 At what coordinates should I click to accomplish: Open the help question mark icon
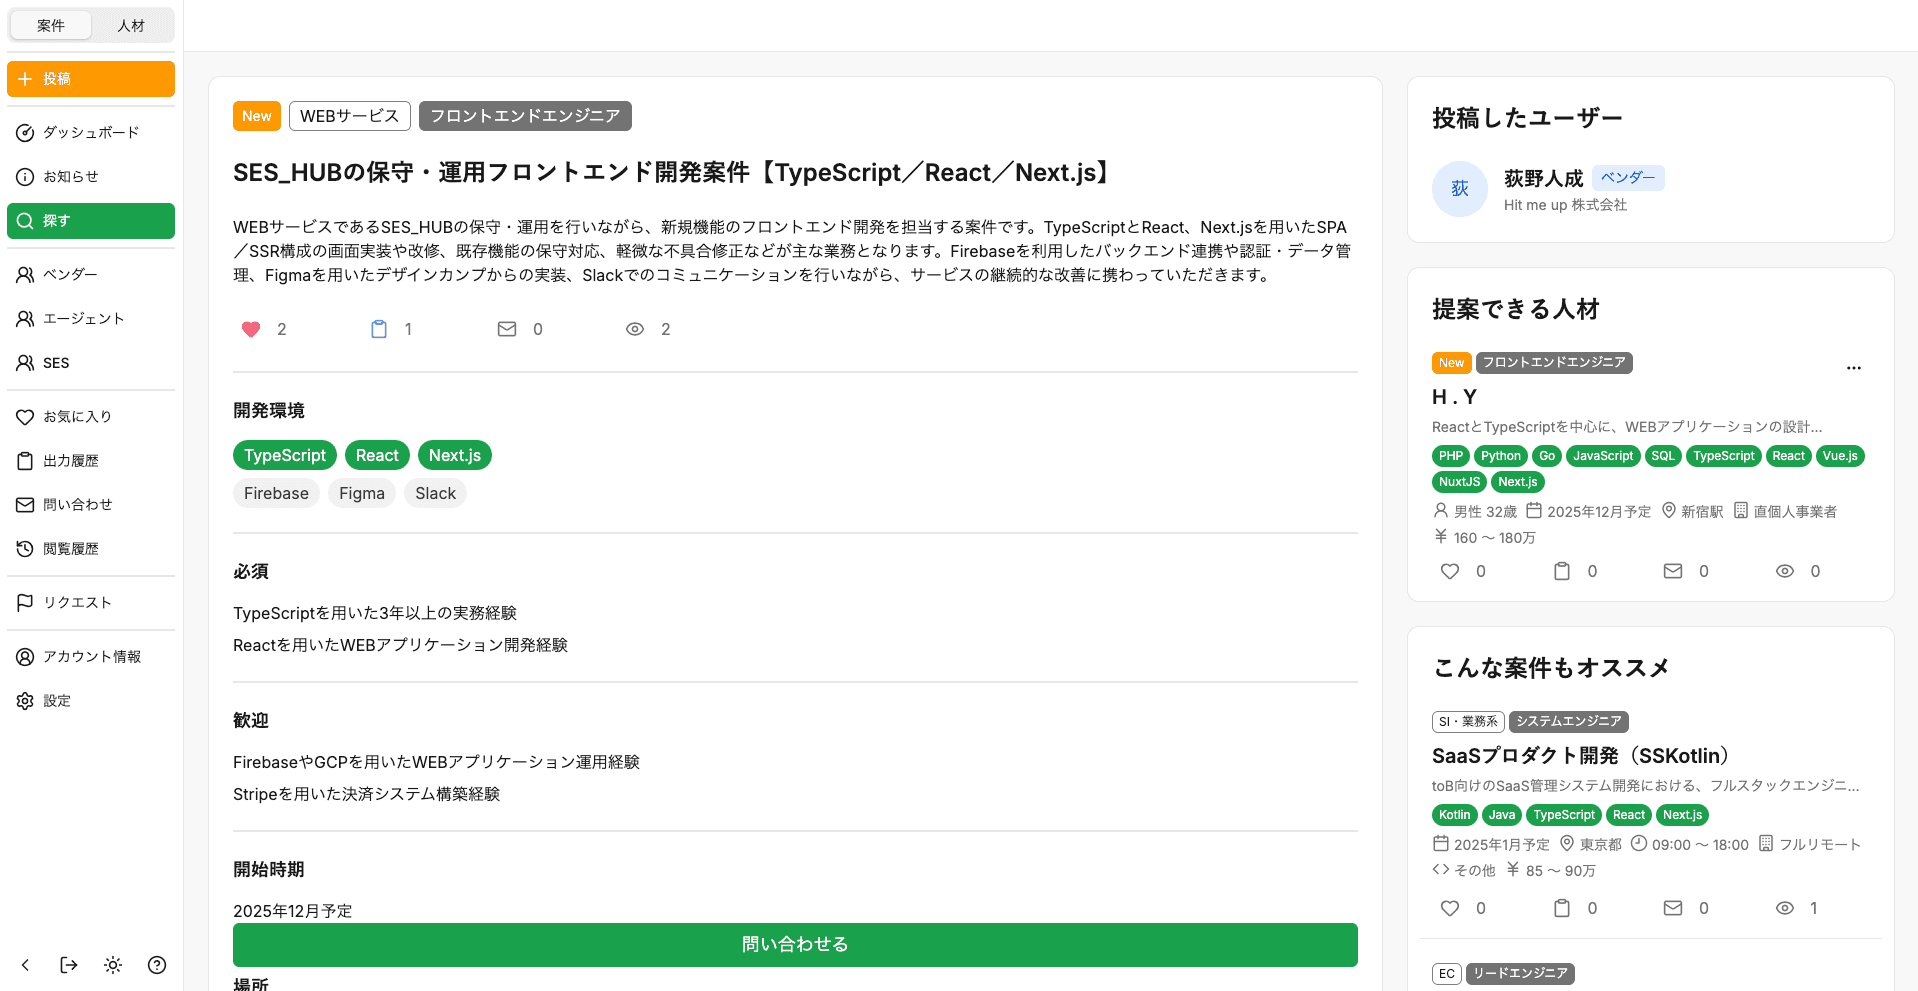pos(157,965)
